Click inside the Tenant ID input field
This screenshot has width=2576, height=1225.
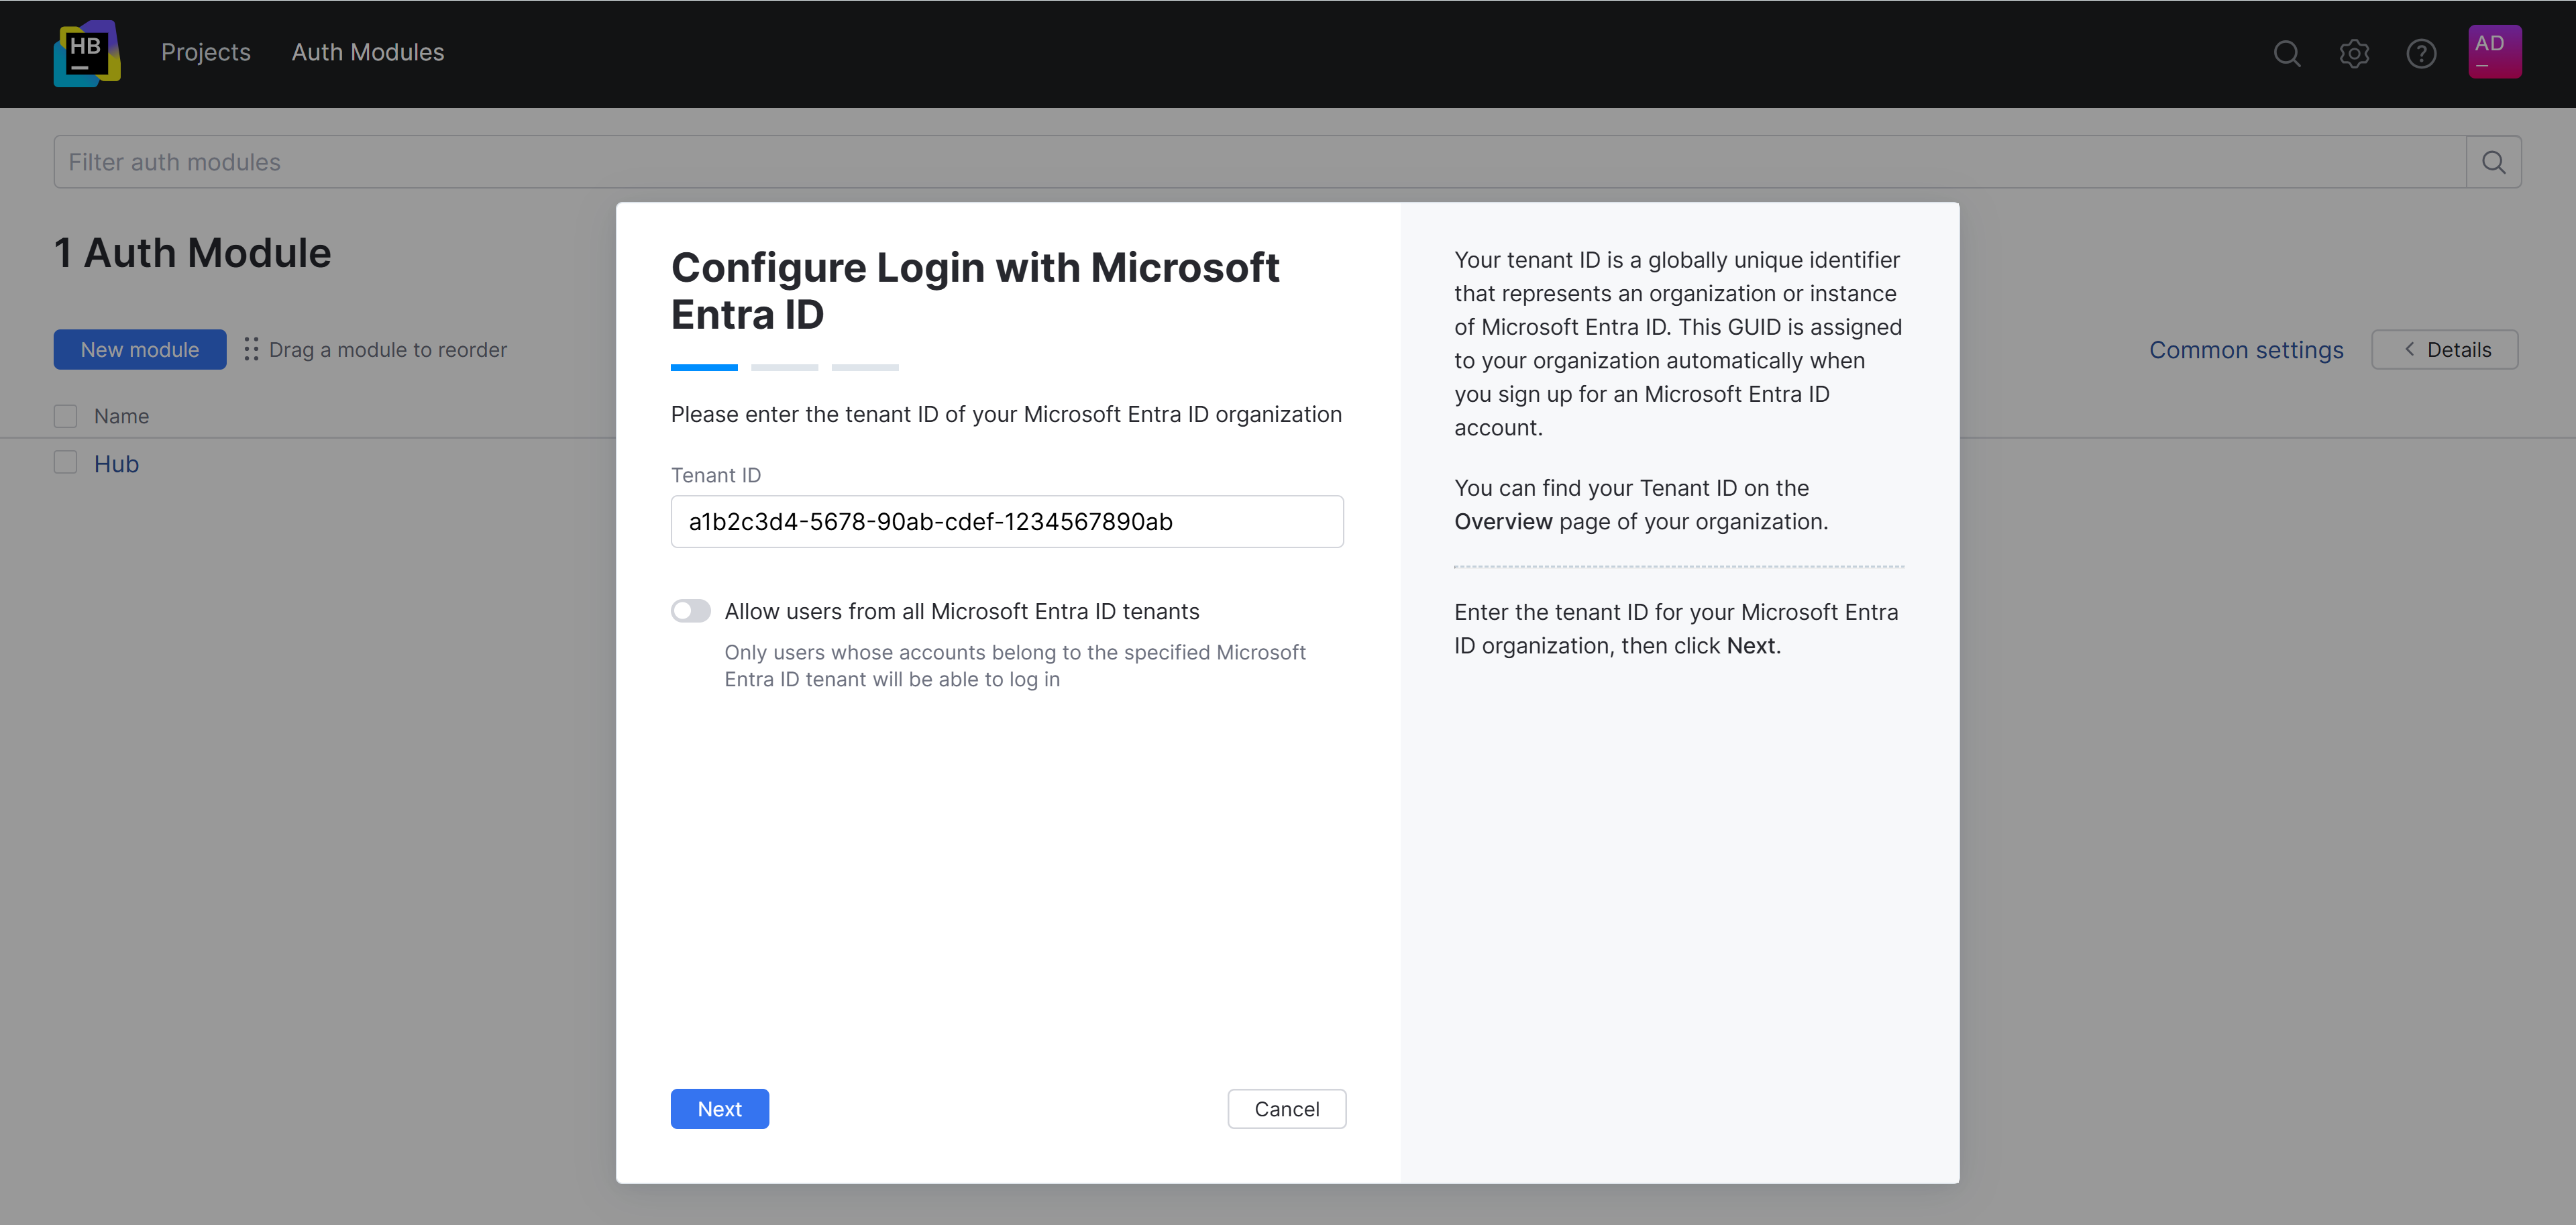1006,521
